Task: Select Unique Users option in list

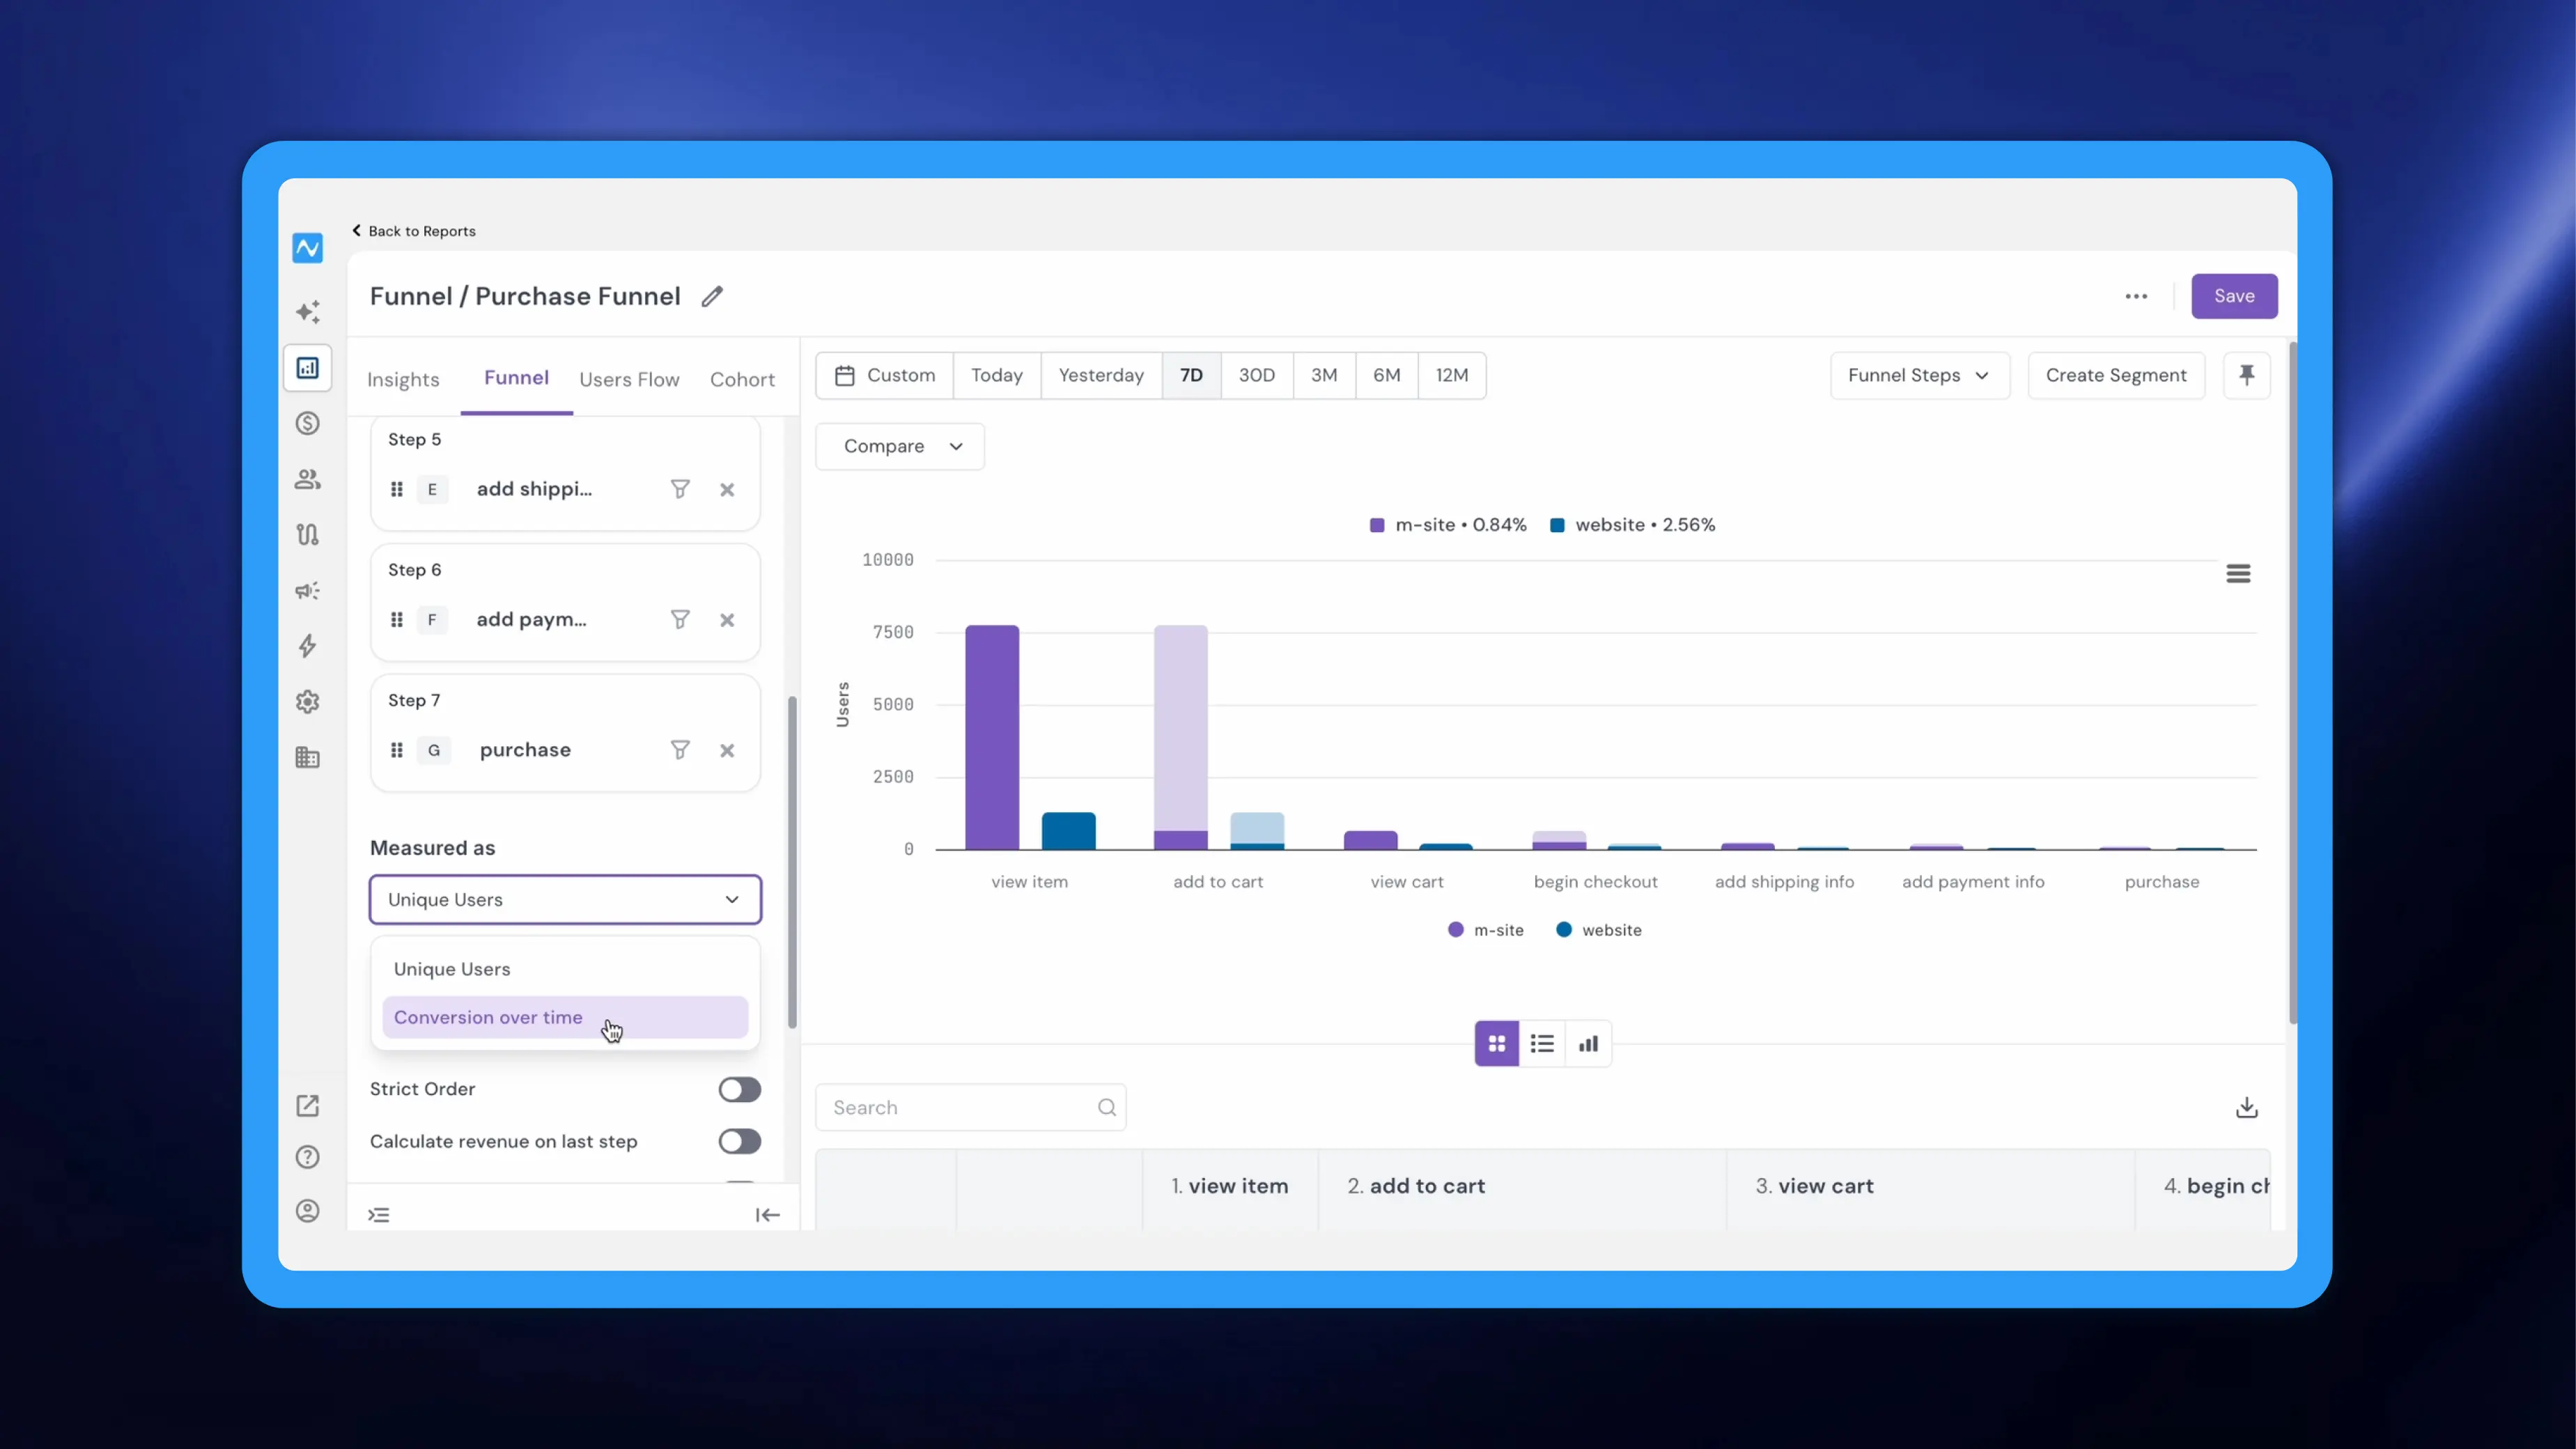Action: click(x=565, y=969)
